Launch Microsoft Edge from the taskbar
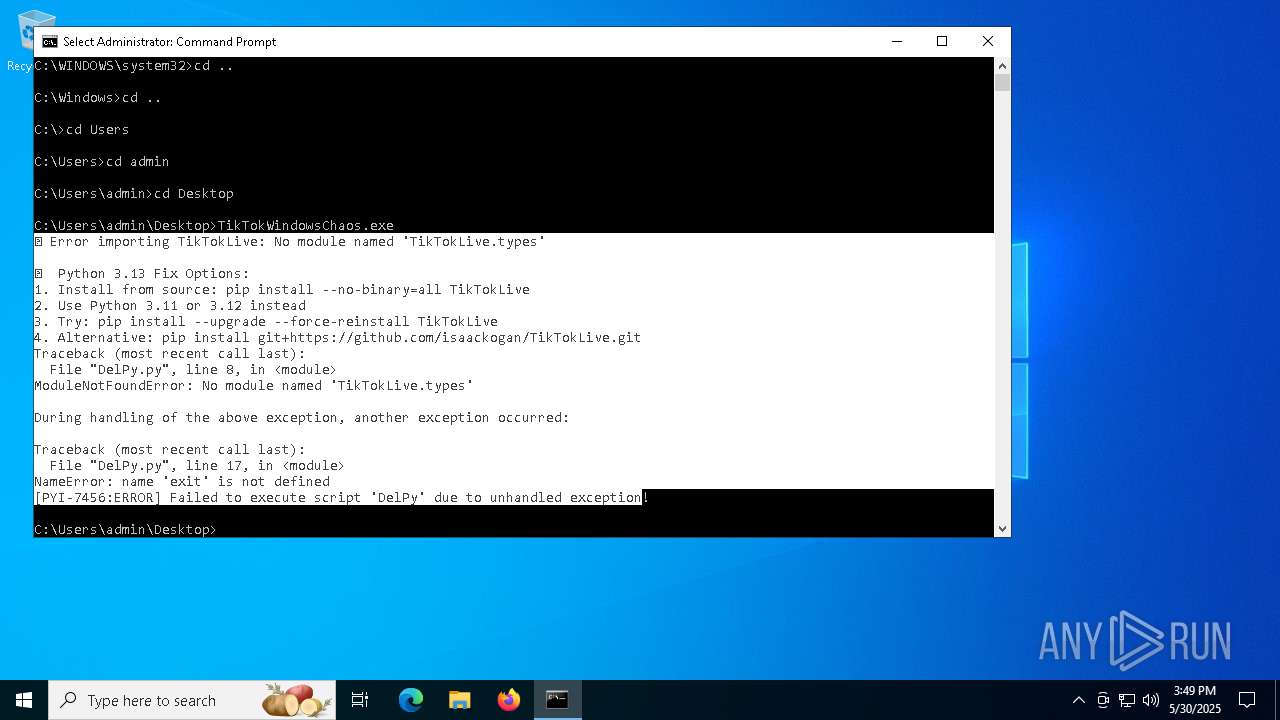Screen dimensions: 1280x720 [411, 700]
